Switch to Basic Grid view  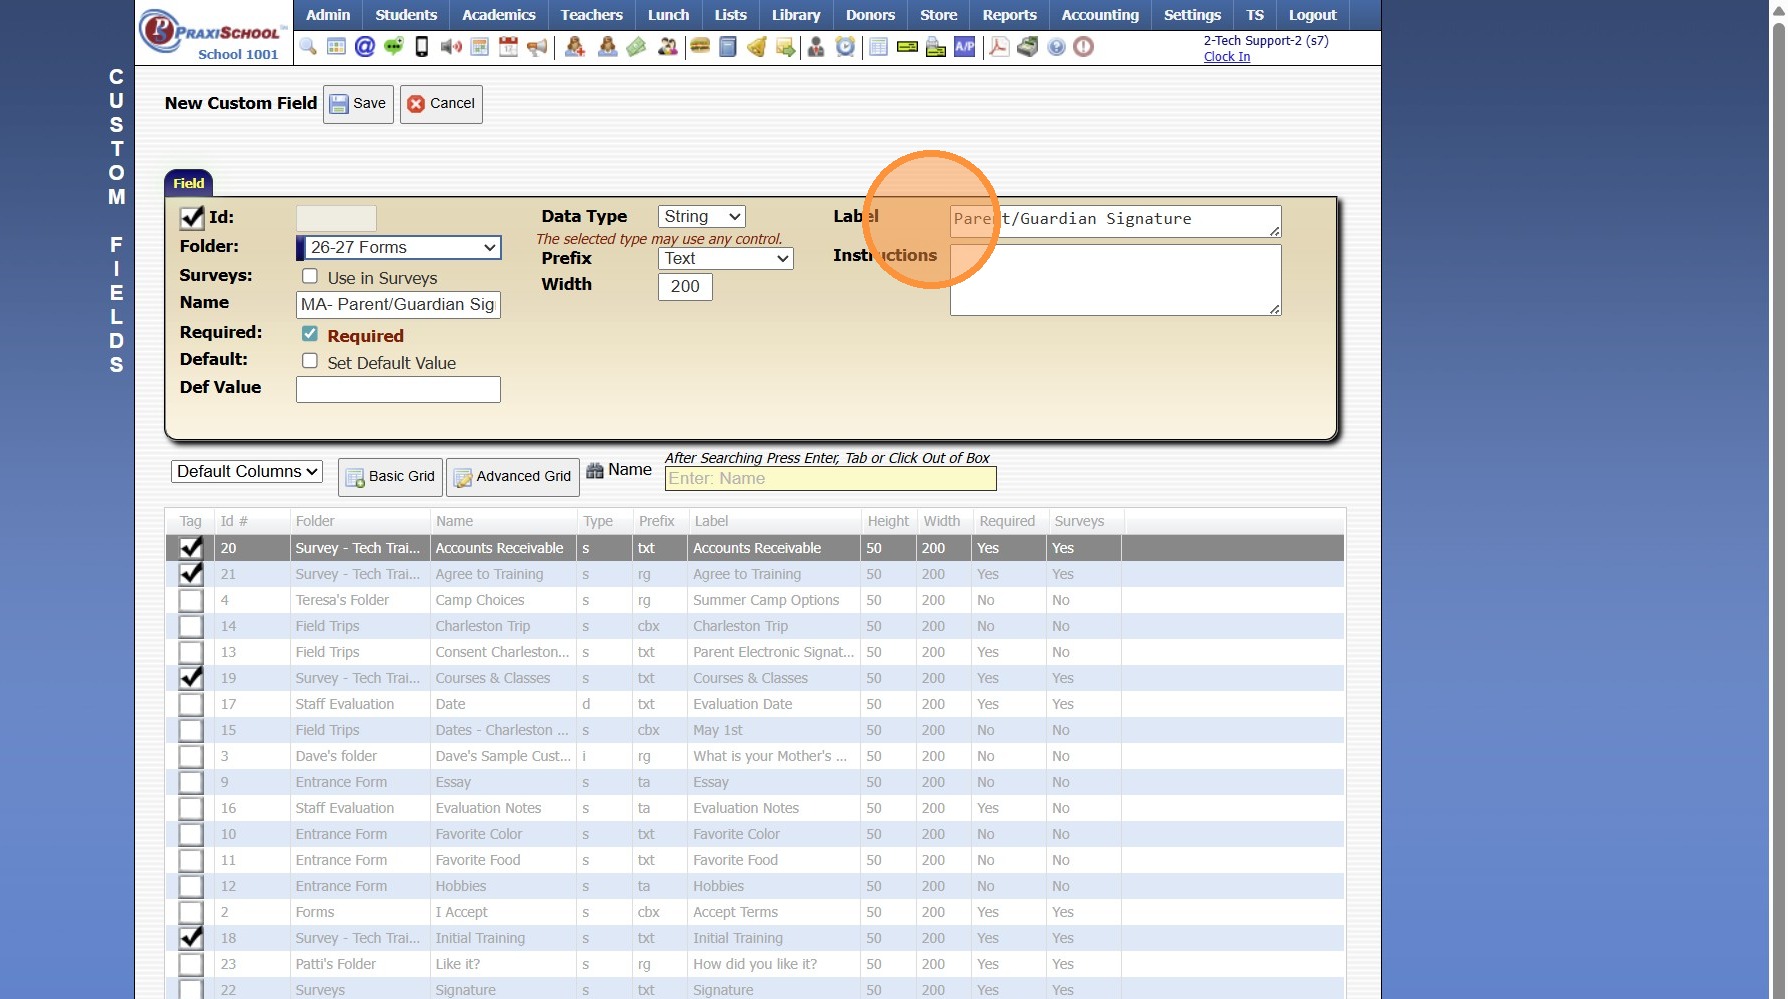point(391,477)
